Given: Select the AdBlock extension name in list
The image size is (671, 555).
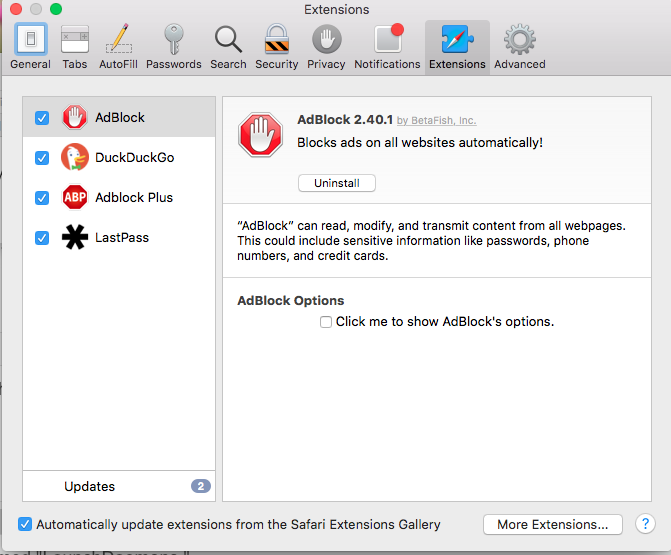Looking at the screenshot, I should [120, 117].
